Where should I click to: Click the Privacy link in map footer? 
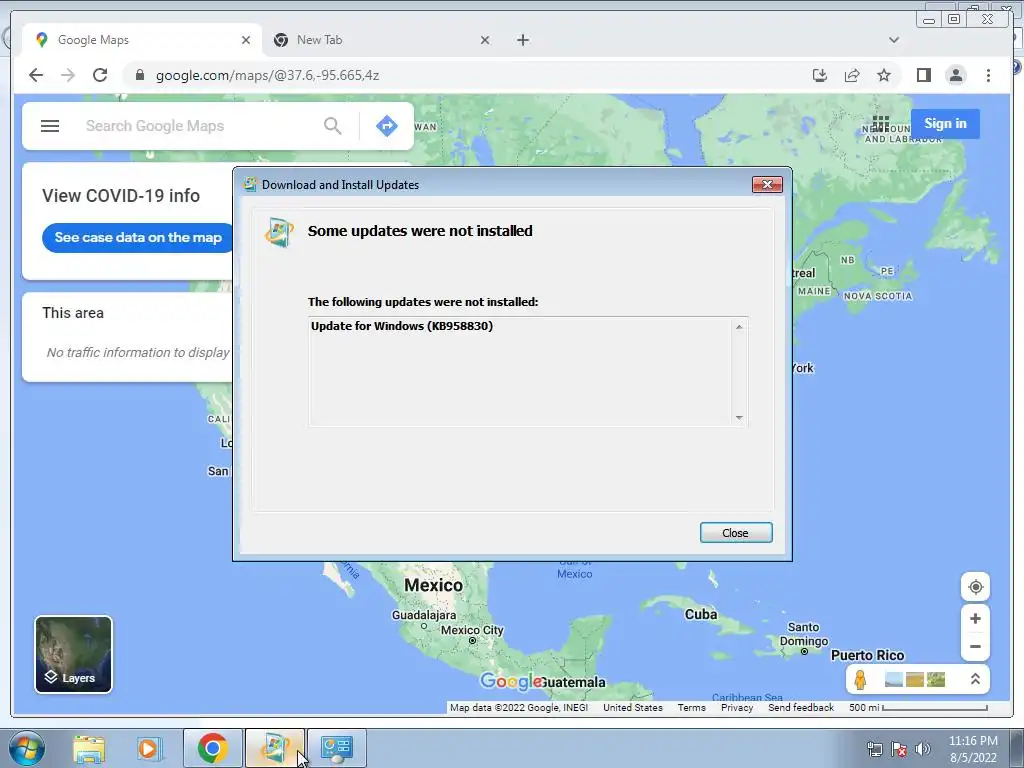pyautogui.click(x=737, y=707)
